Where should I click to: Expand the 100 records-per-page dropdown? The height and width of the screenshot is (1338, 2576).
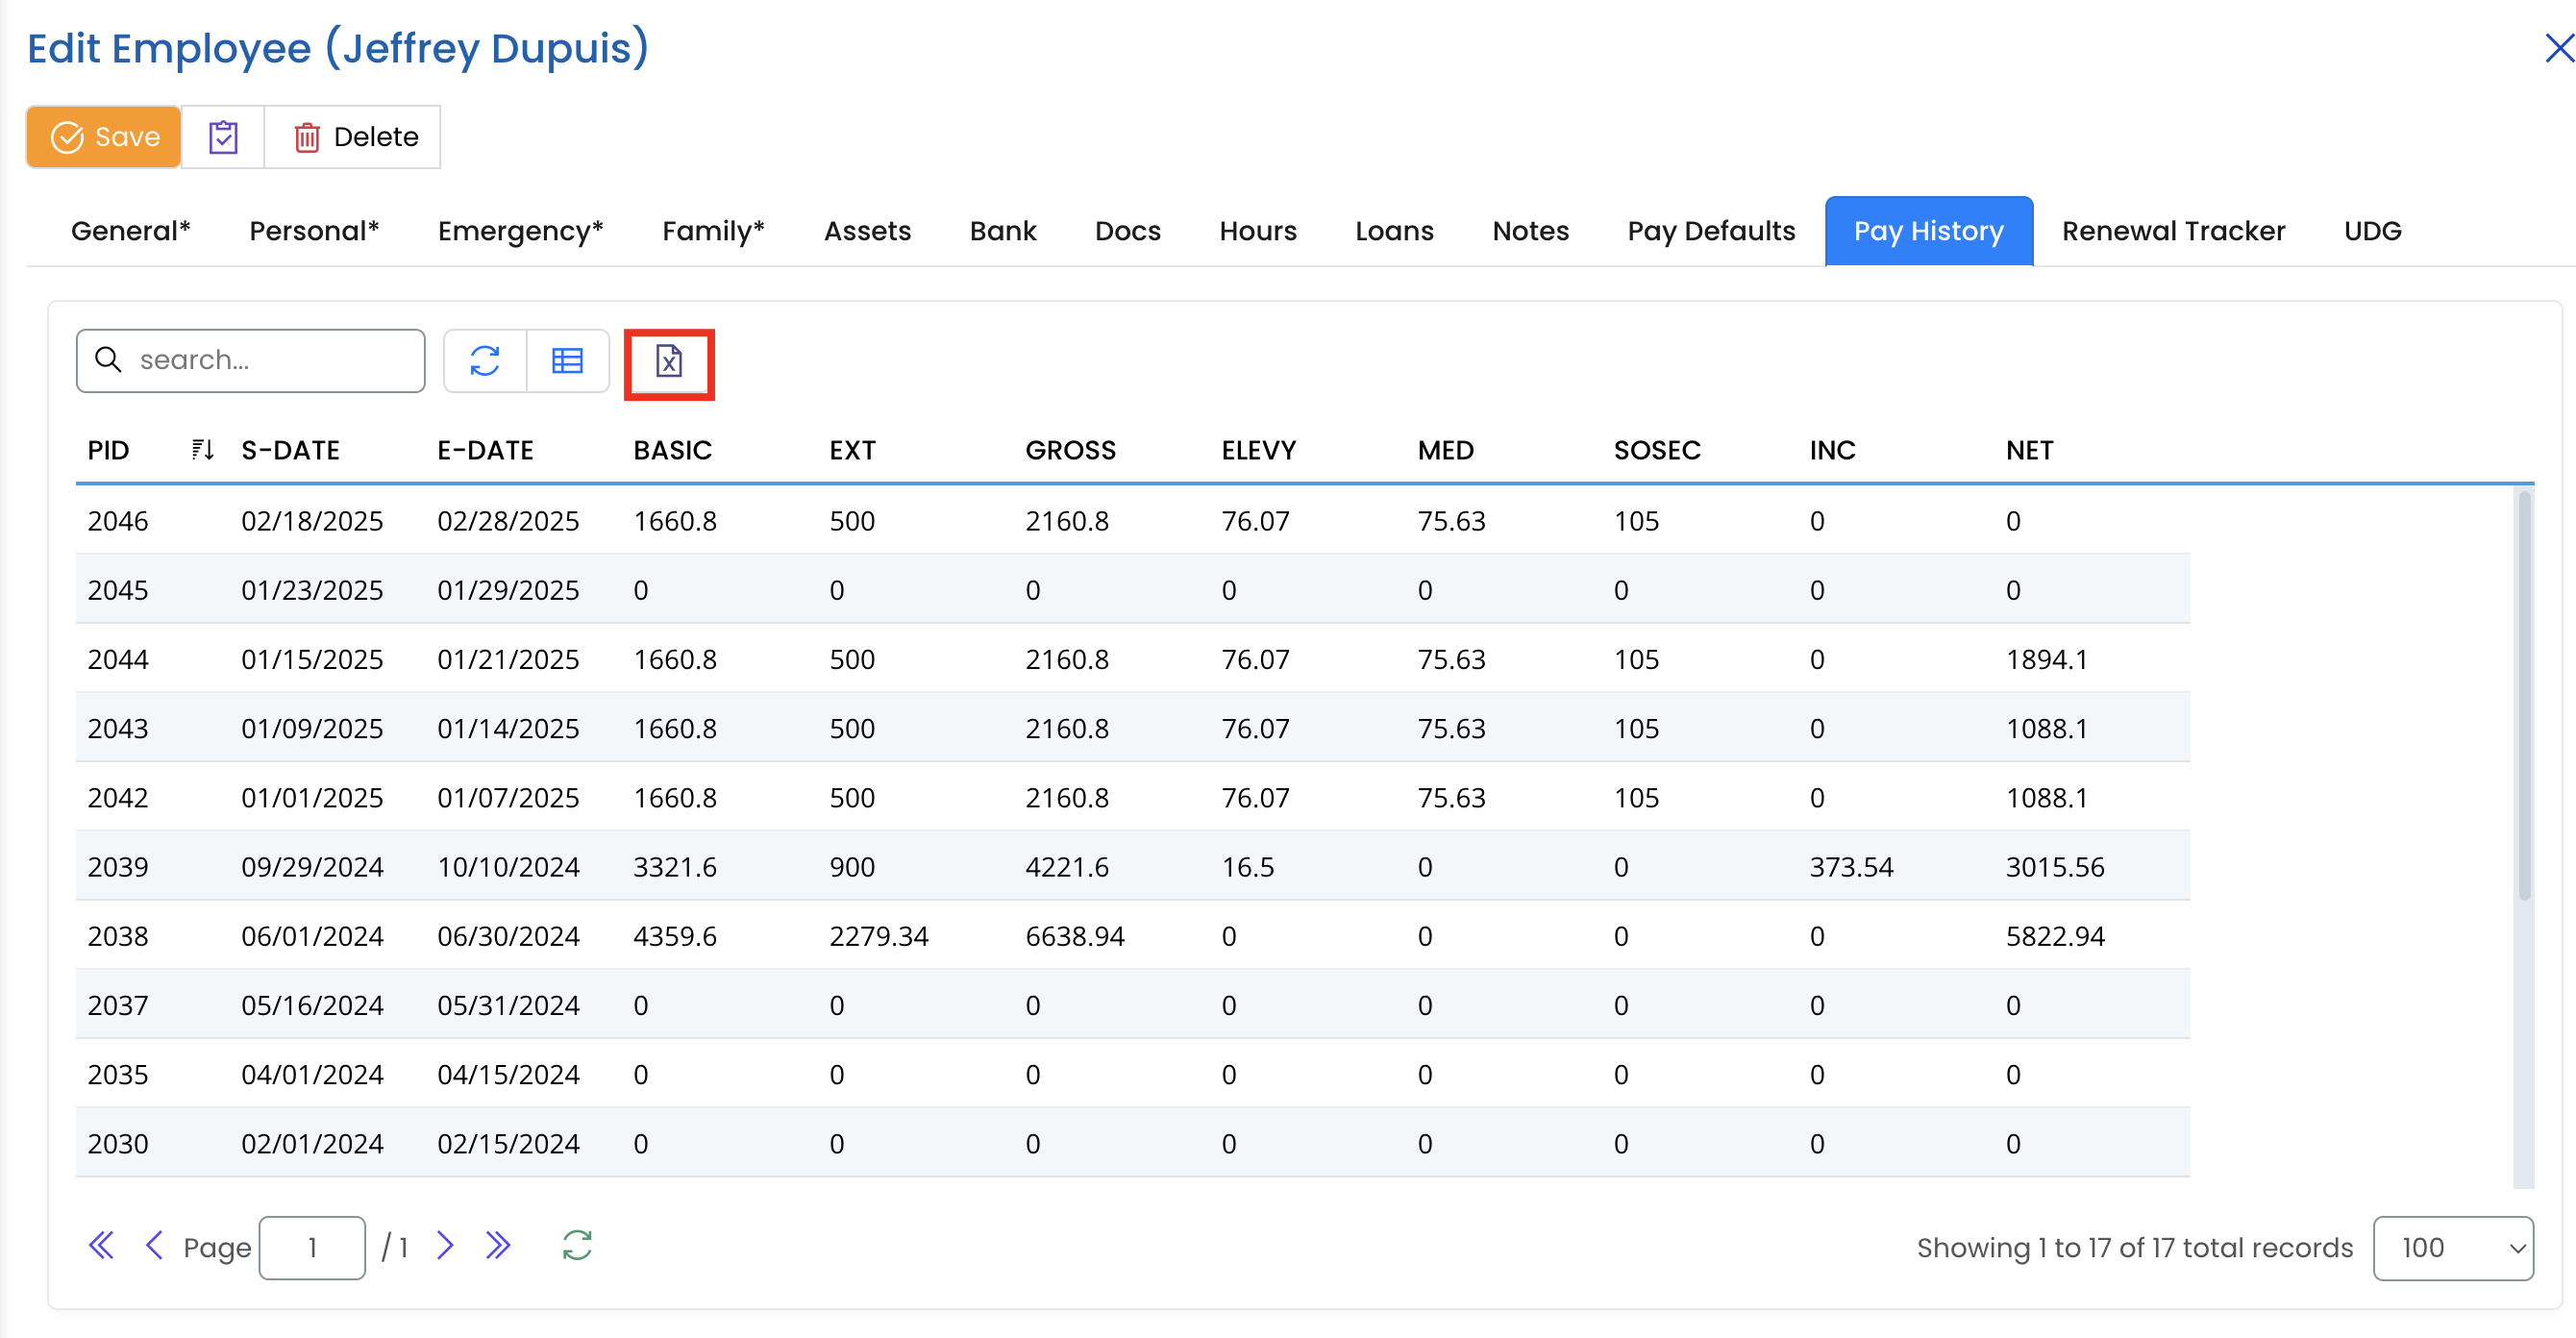[x=2452, y=1248]
